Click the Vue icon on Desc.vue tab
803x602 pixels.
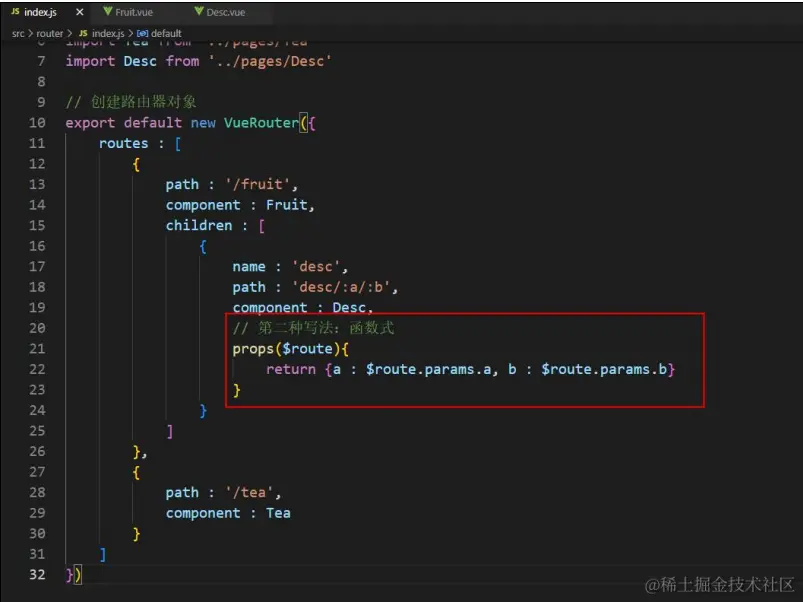tap(199, 11)
